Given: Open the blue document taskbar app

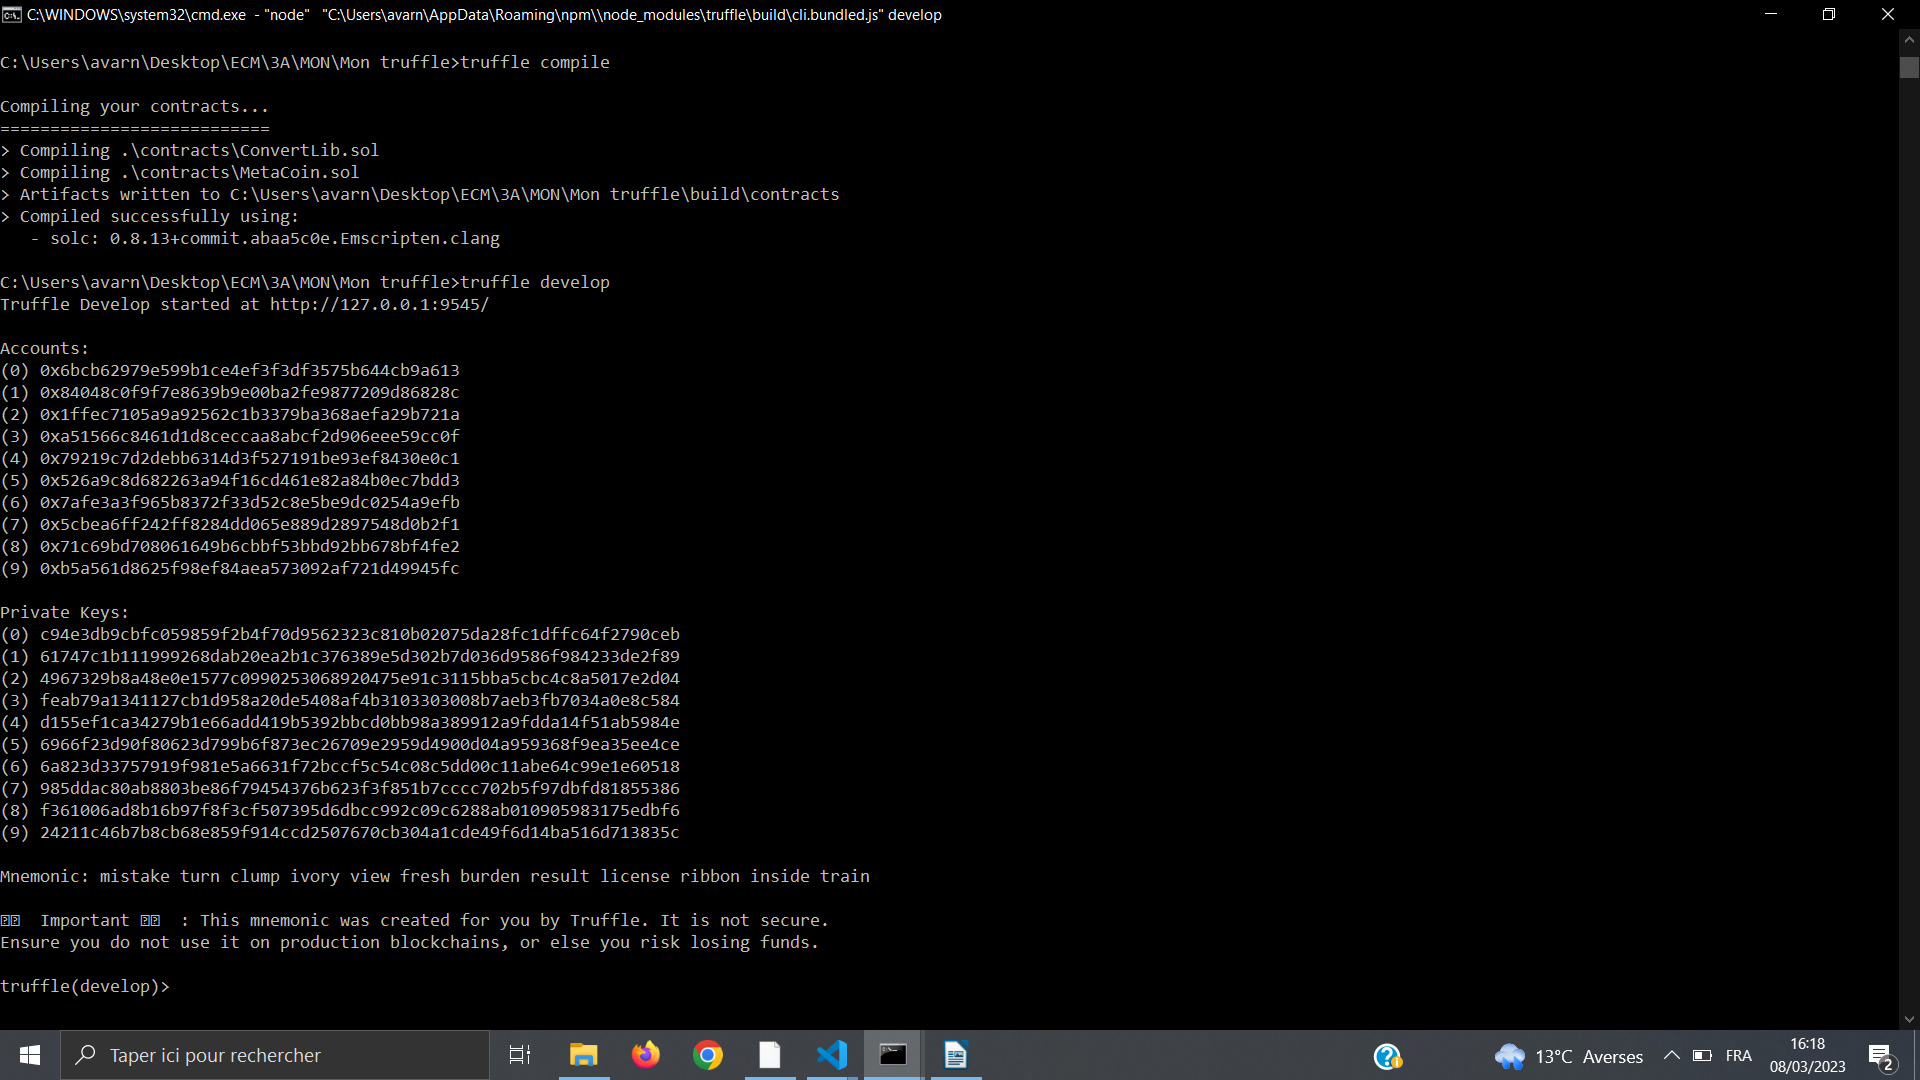Looking at the screenshot, I should tap(955, 1055).
